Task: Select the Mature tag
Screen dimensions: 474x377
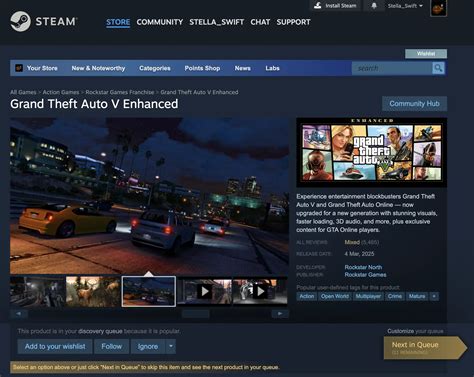Action: 417,296
